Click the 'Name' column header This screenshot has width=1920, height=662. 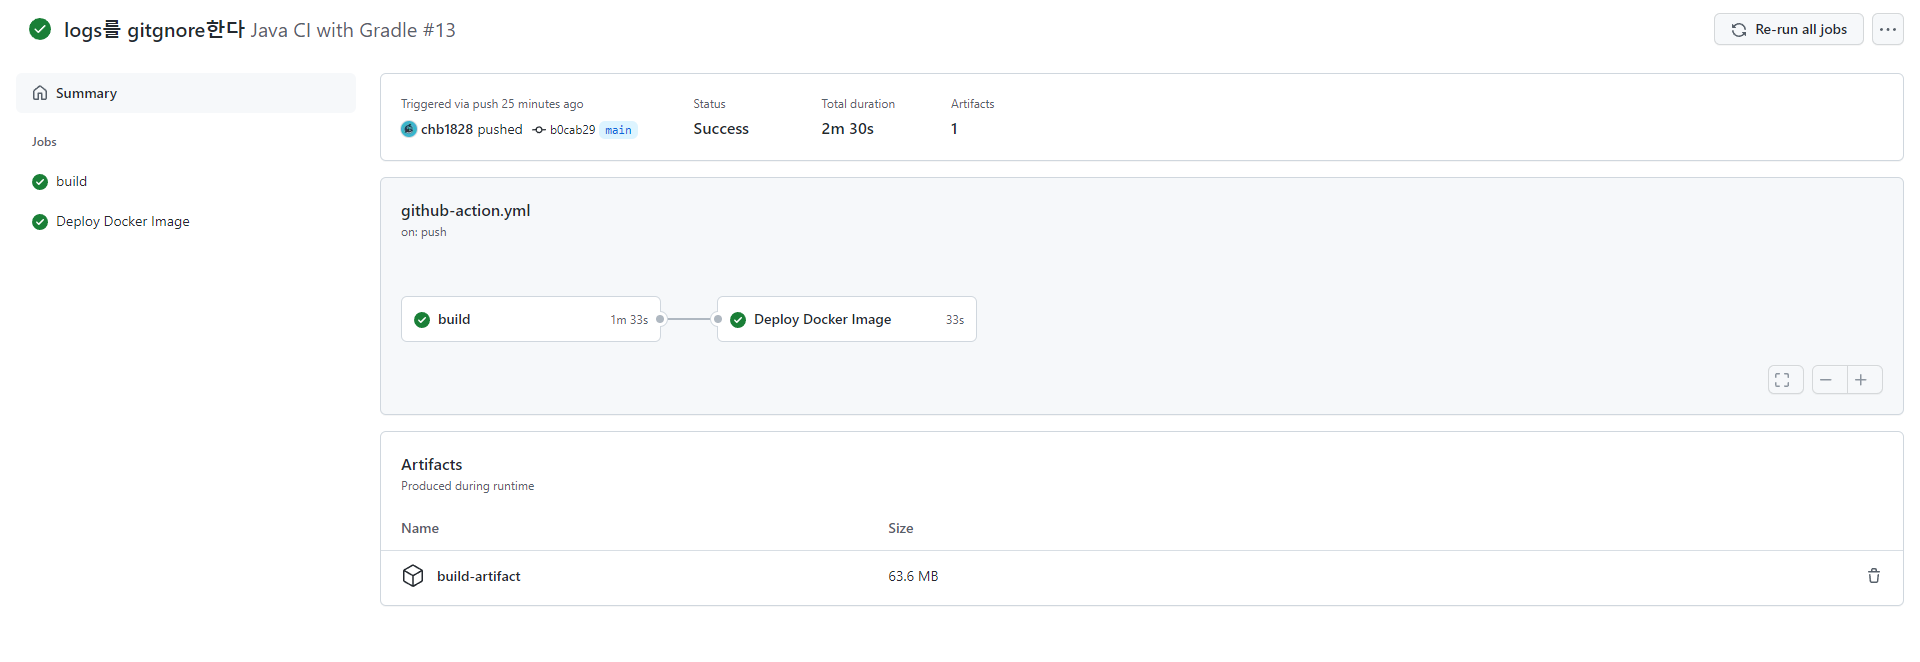click(420, 528)
